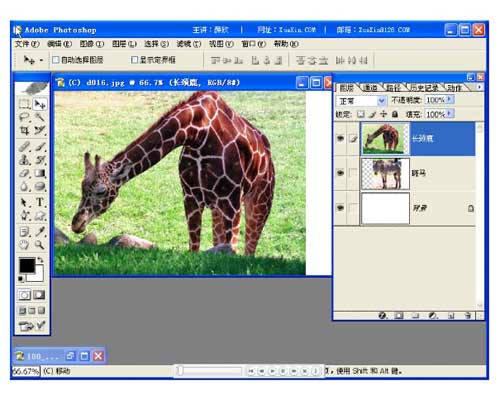The height and width of the screenshot is (400, 500).
Task: Select the Hand tool
Action: [x=25, y=245]
